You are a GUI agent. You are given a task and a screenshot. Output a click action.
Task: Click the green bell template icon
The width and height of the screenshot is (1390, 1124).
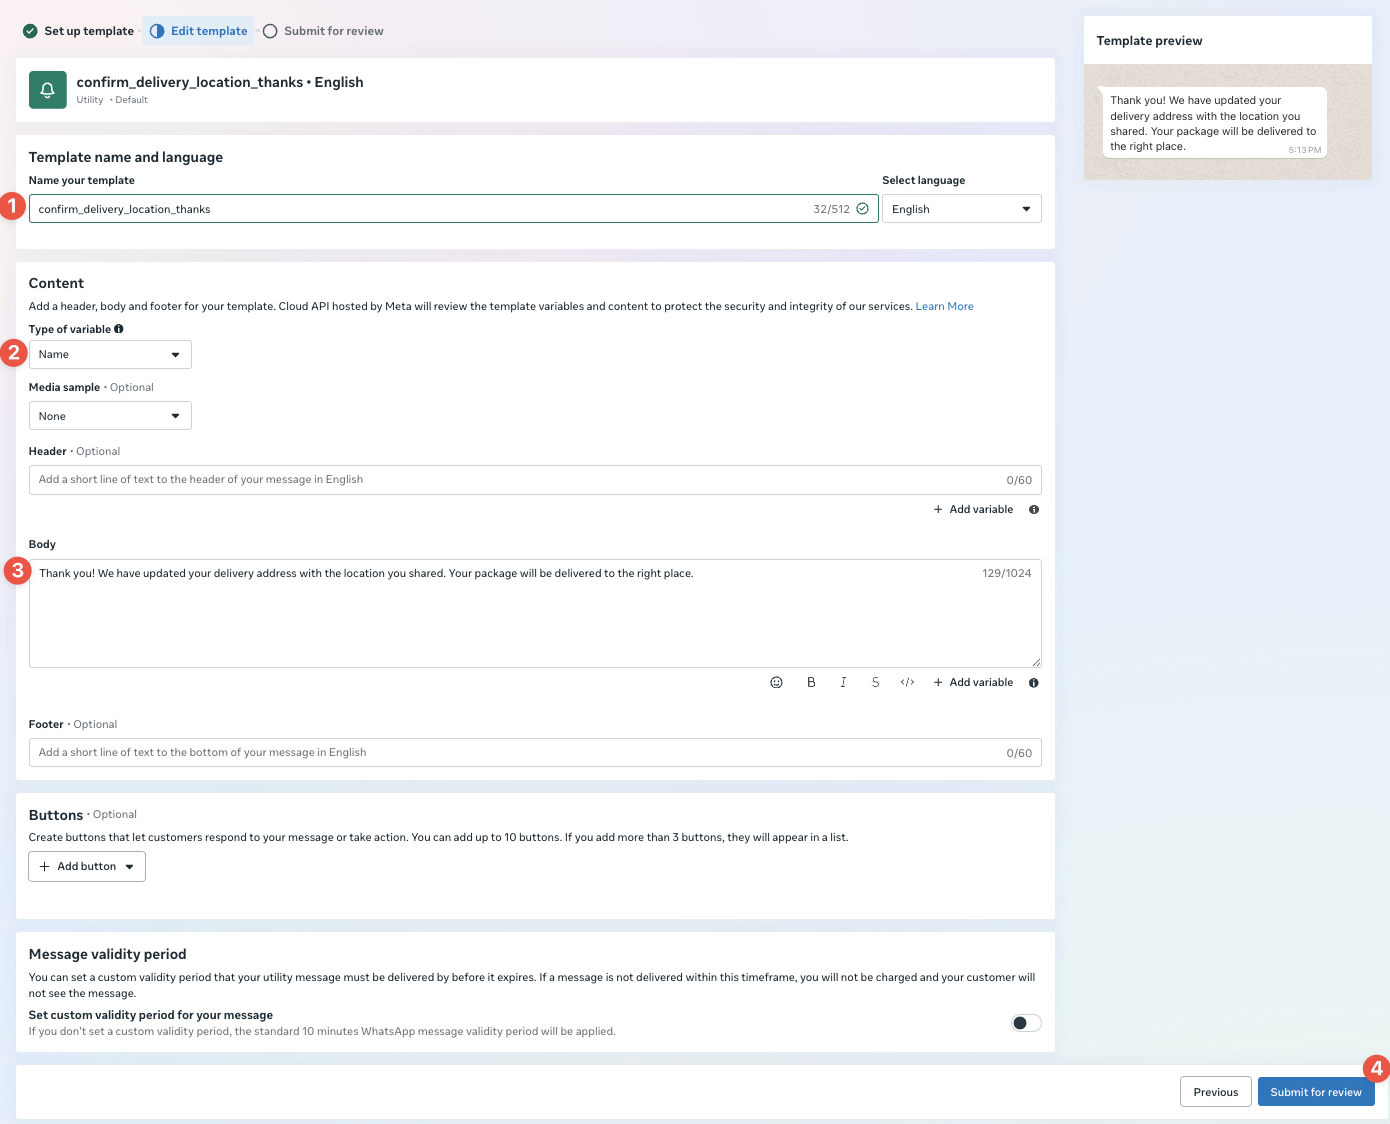47,90
